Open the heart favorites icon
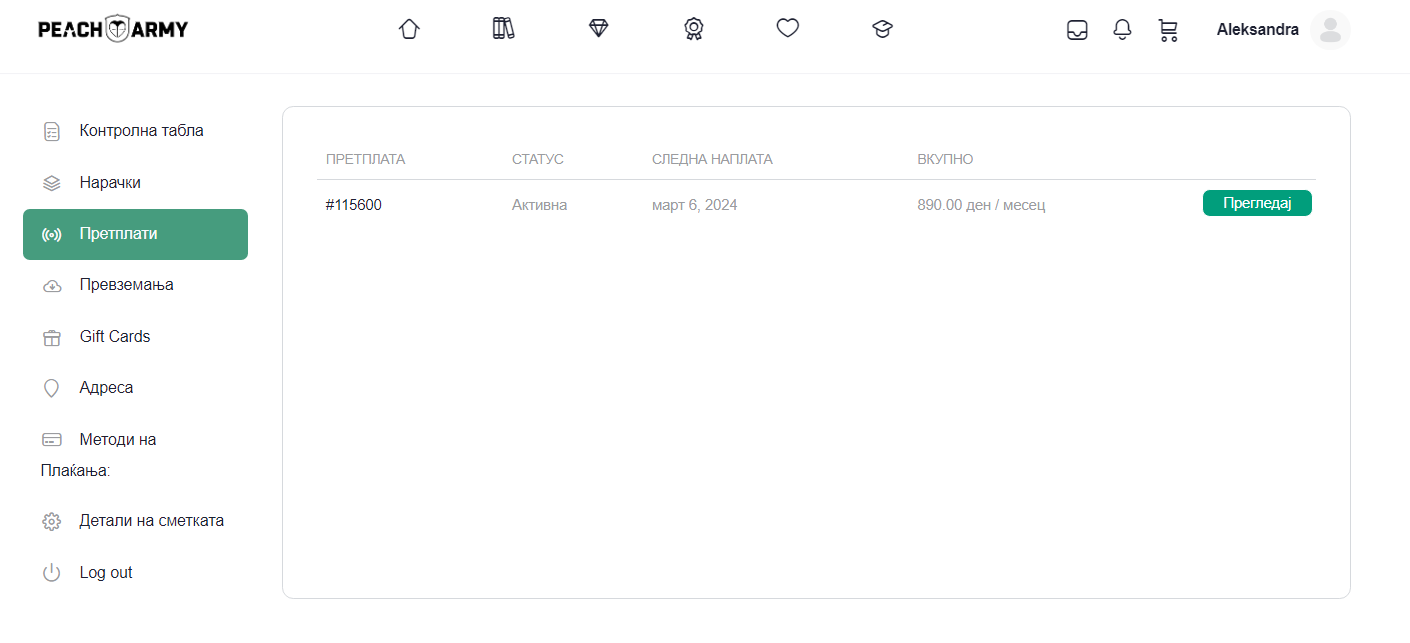Viewport: 1410px width, 643px height. coord(788,29)
